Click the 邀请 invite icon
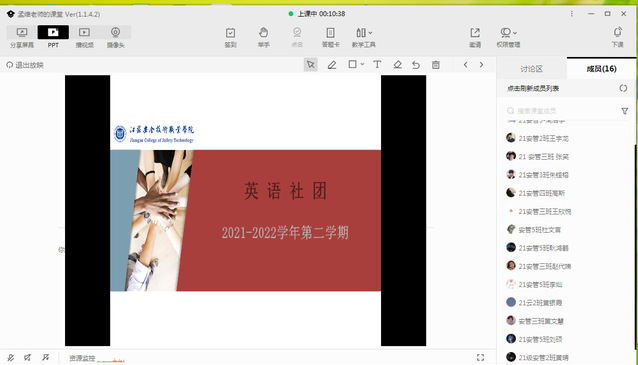Image resolution: width=638 pixels, height=365 pixels. pyautogui.click(x=475, y=37)
